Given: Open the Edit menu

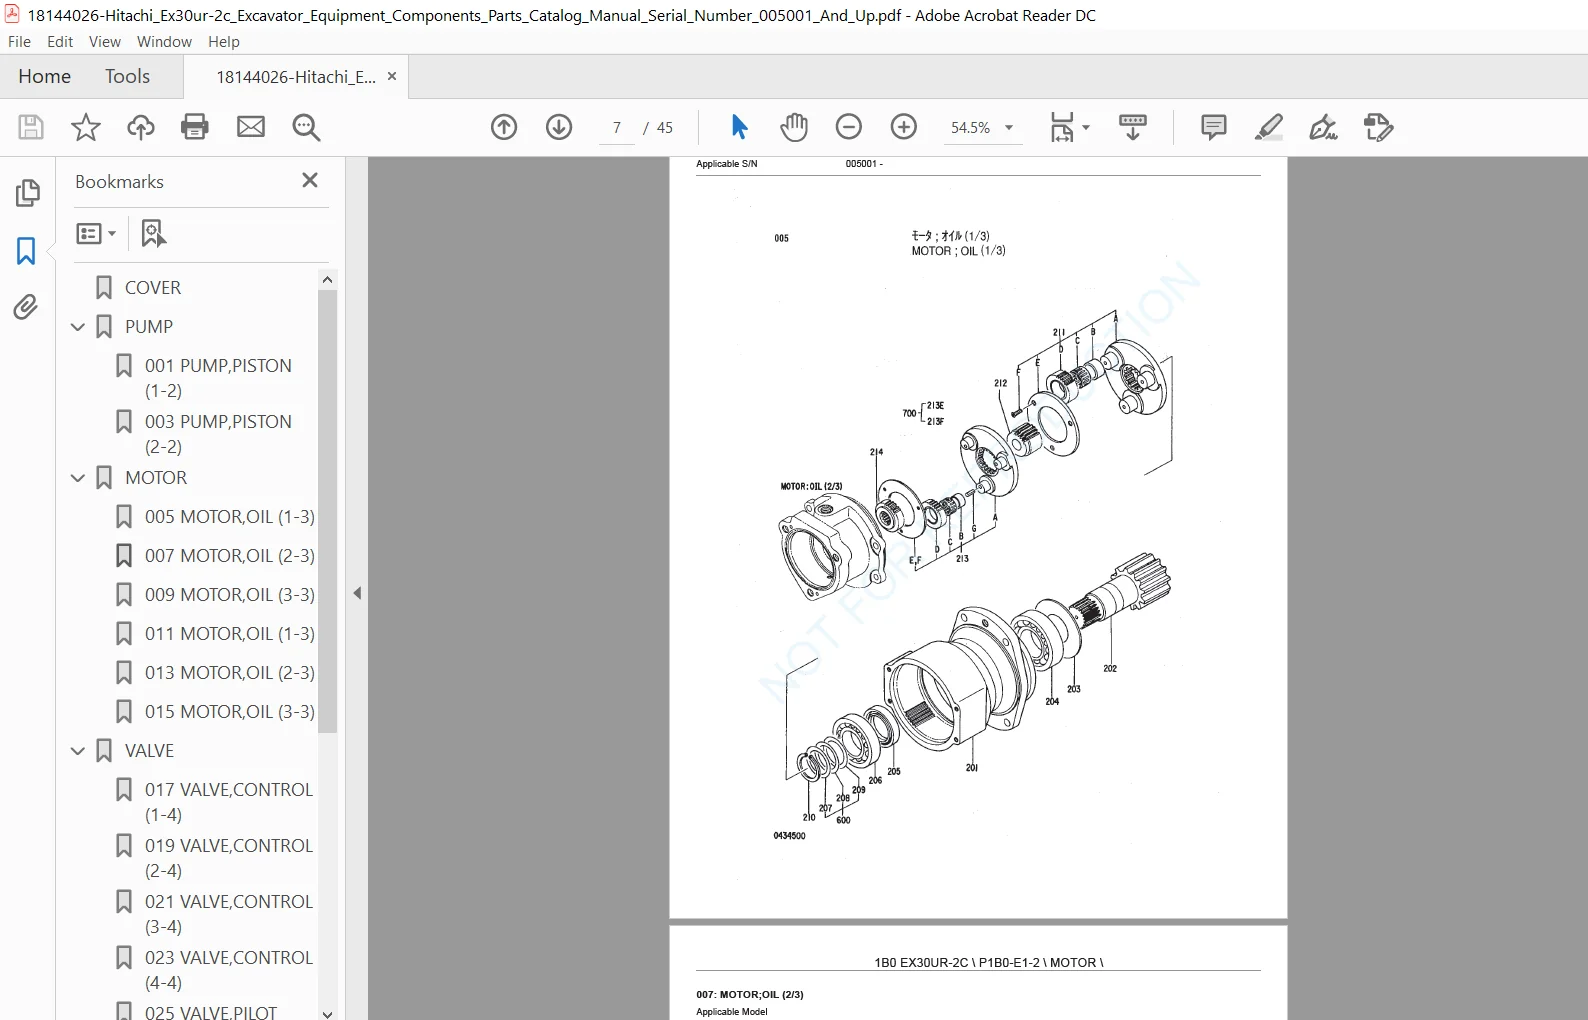Looking at the screenshot, I should pyautogui.click(x=60, y=41).
